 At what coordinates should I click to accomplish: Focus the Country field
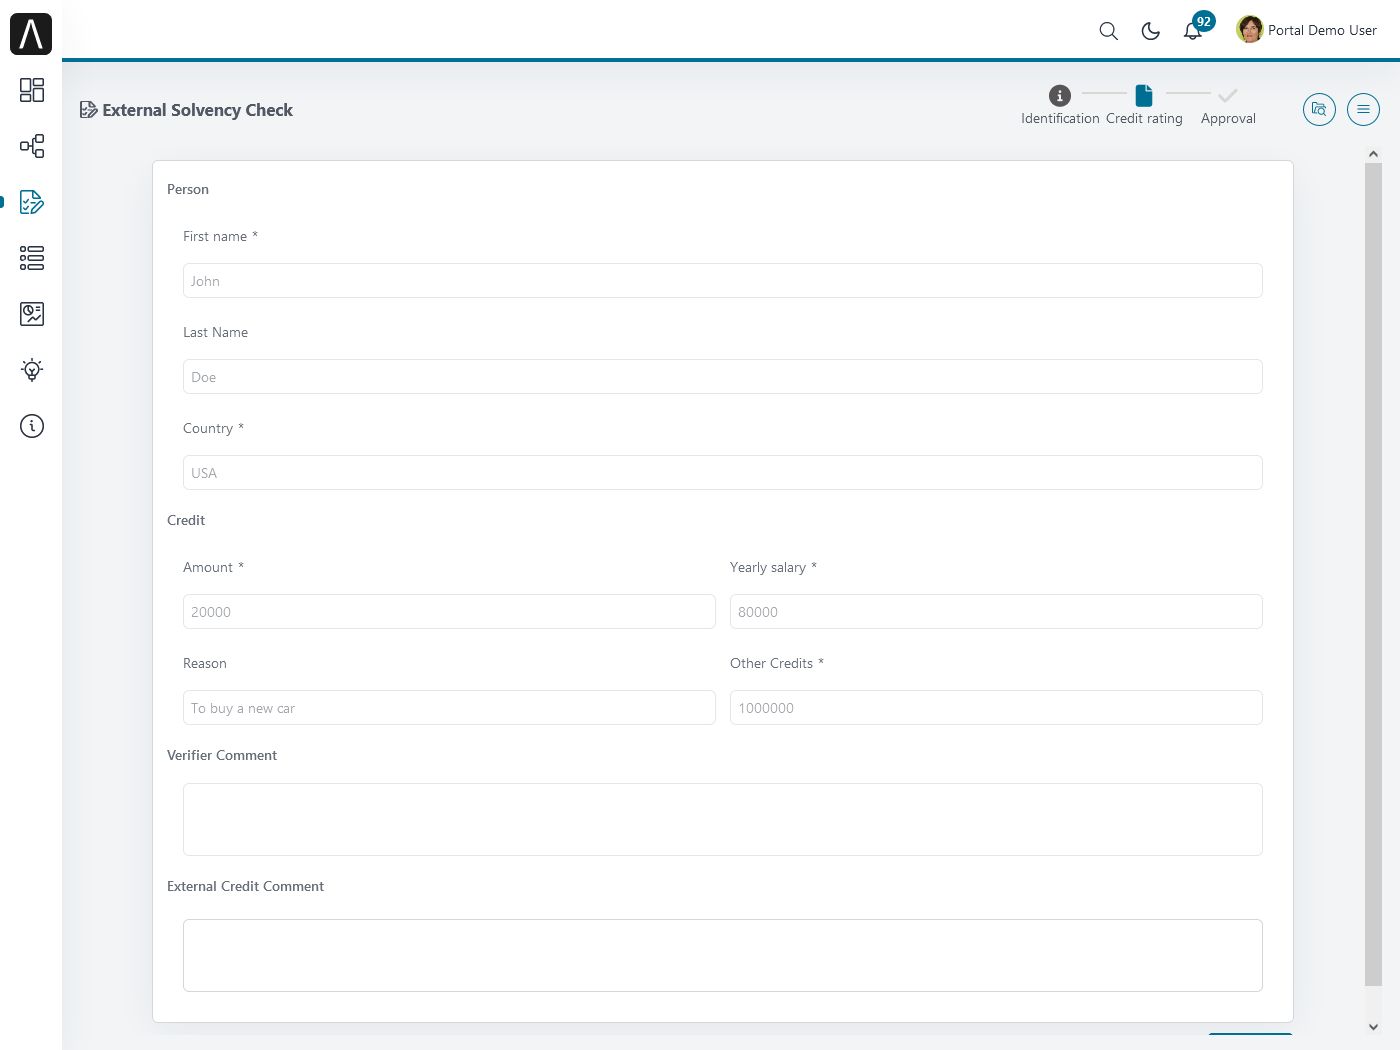[x=722, y=472]
